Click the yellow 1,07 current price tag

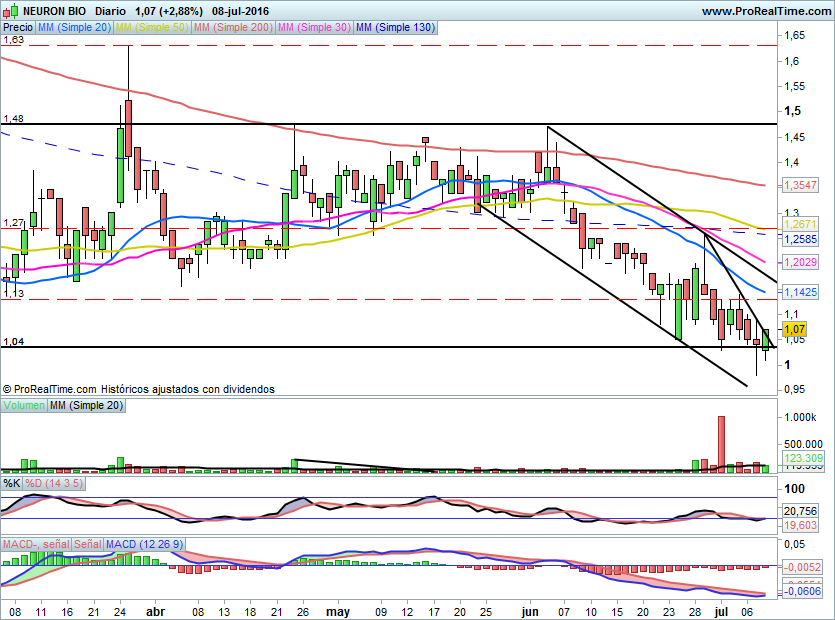pyautogui.click(x=794, y=329)
